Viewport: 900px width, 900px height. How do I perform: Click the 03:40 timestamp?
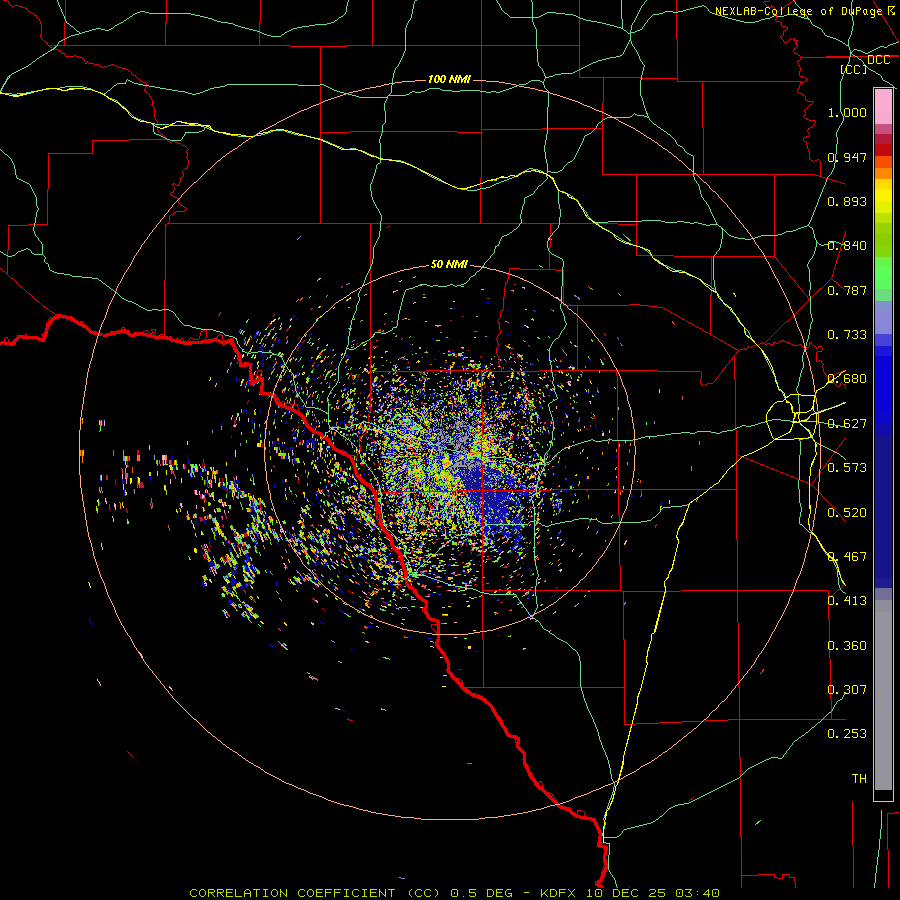click(x=697, y=893)
